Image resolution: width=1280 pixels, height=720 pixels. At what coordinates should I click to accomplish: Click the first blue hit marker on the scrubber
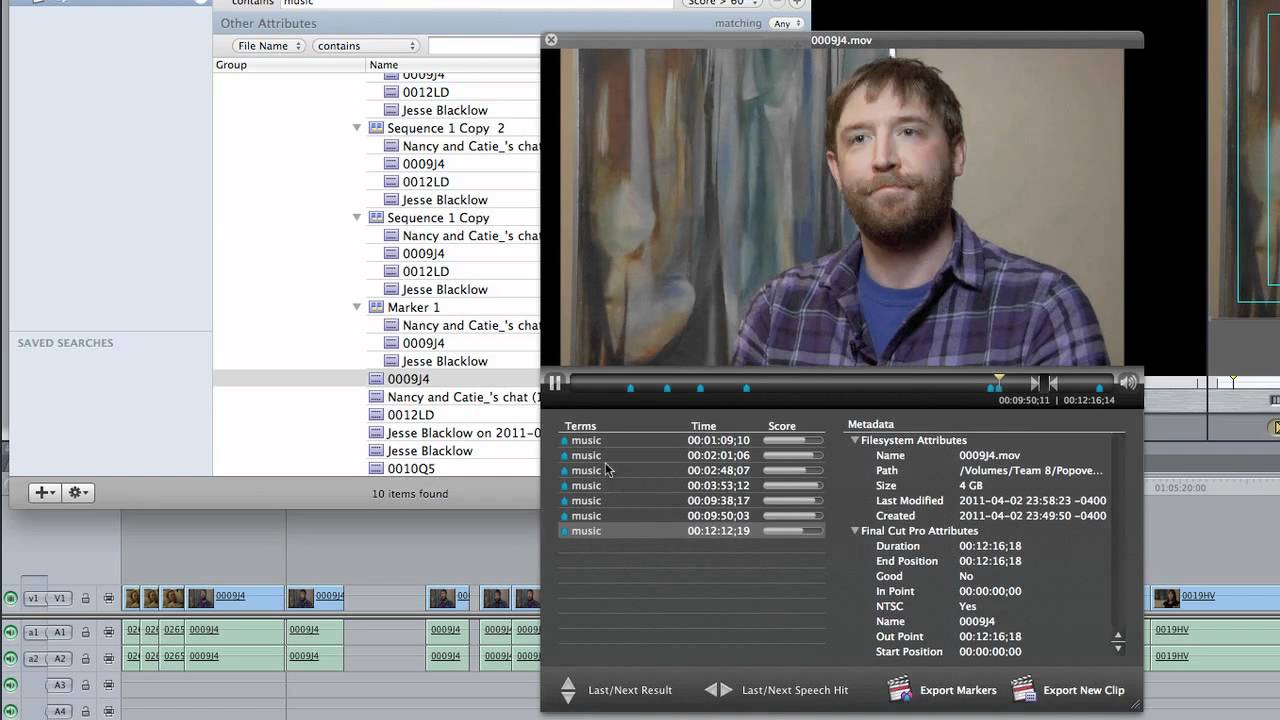tap(630, 387)
